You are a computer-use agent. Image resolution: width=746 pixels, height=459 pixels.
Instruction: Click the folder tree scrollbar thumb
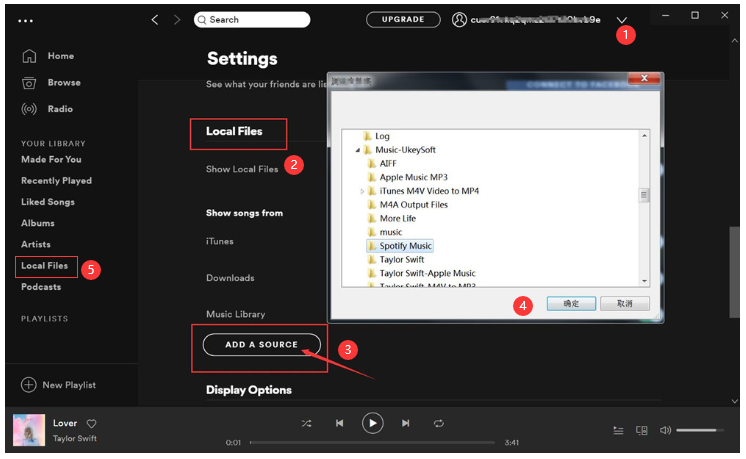coord(644,195)
